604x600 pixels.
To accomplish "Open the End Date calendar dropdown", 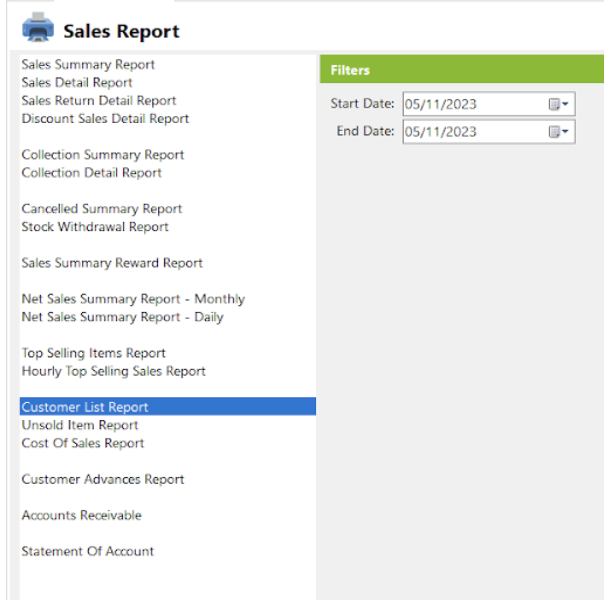I will 559,132.
